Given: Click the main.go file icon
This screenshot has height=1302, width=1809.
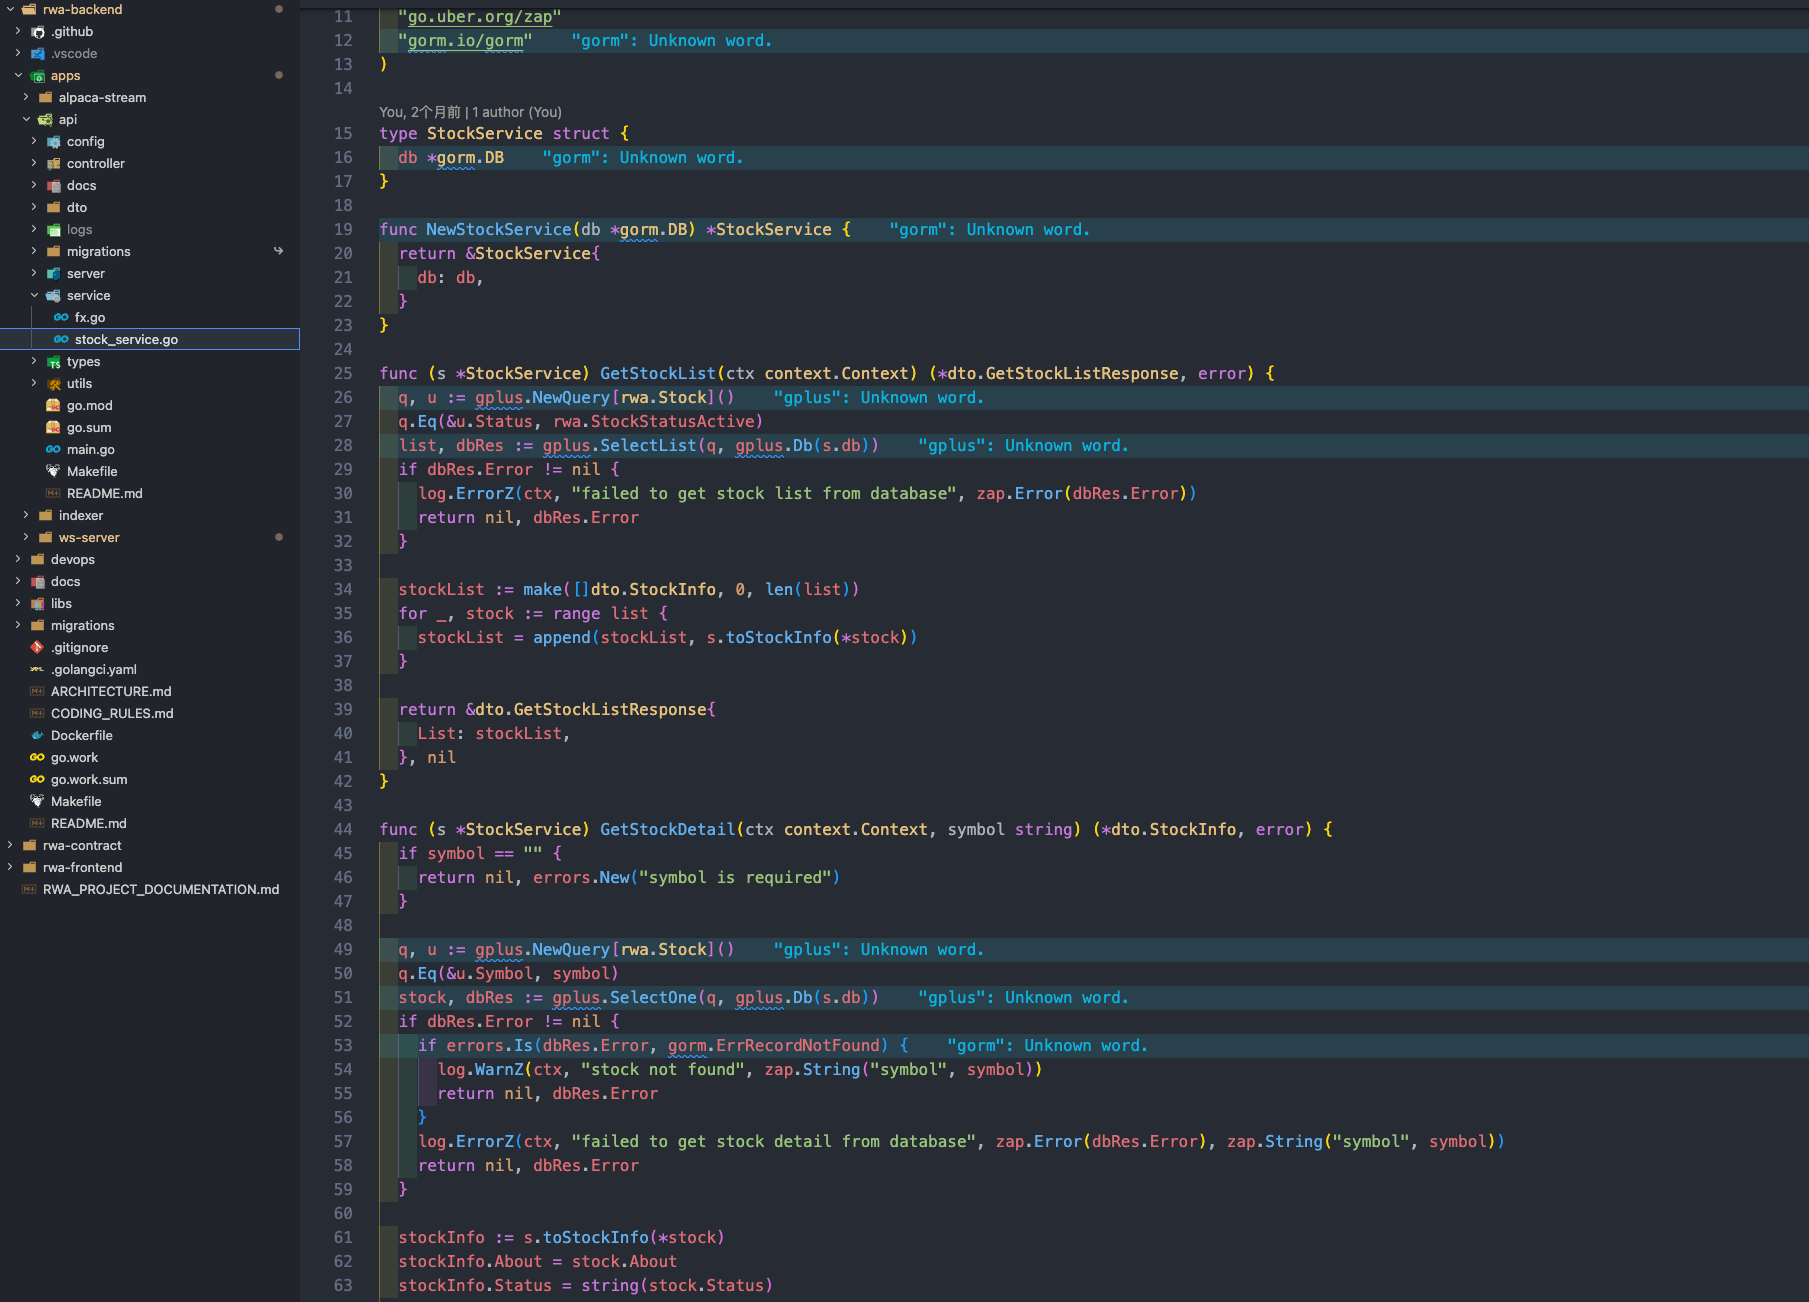Looking at the screenshot, I should tap(53, 449).
